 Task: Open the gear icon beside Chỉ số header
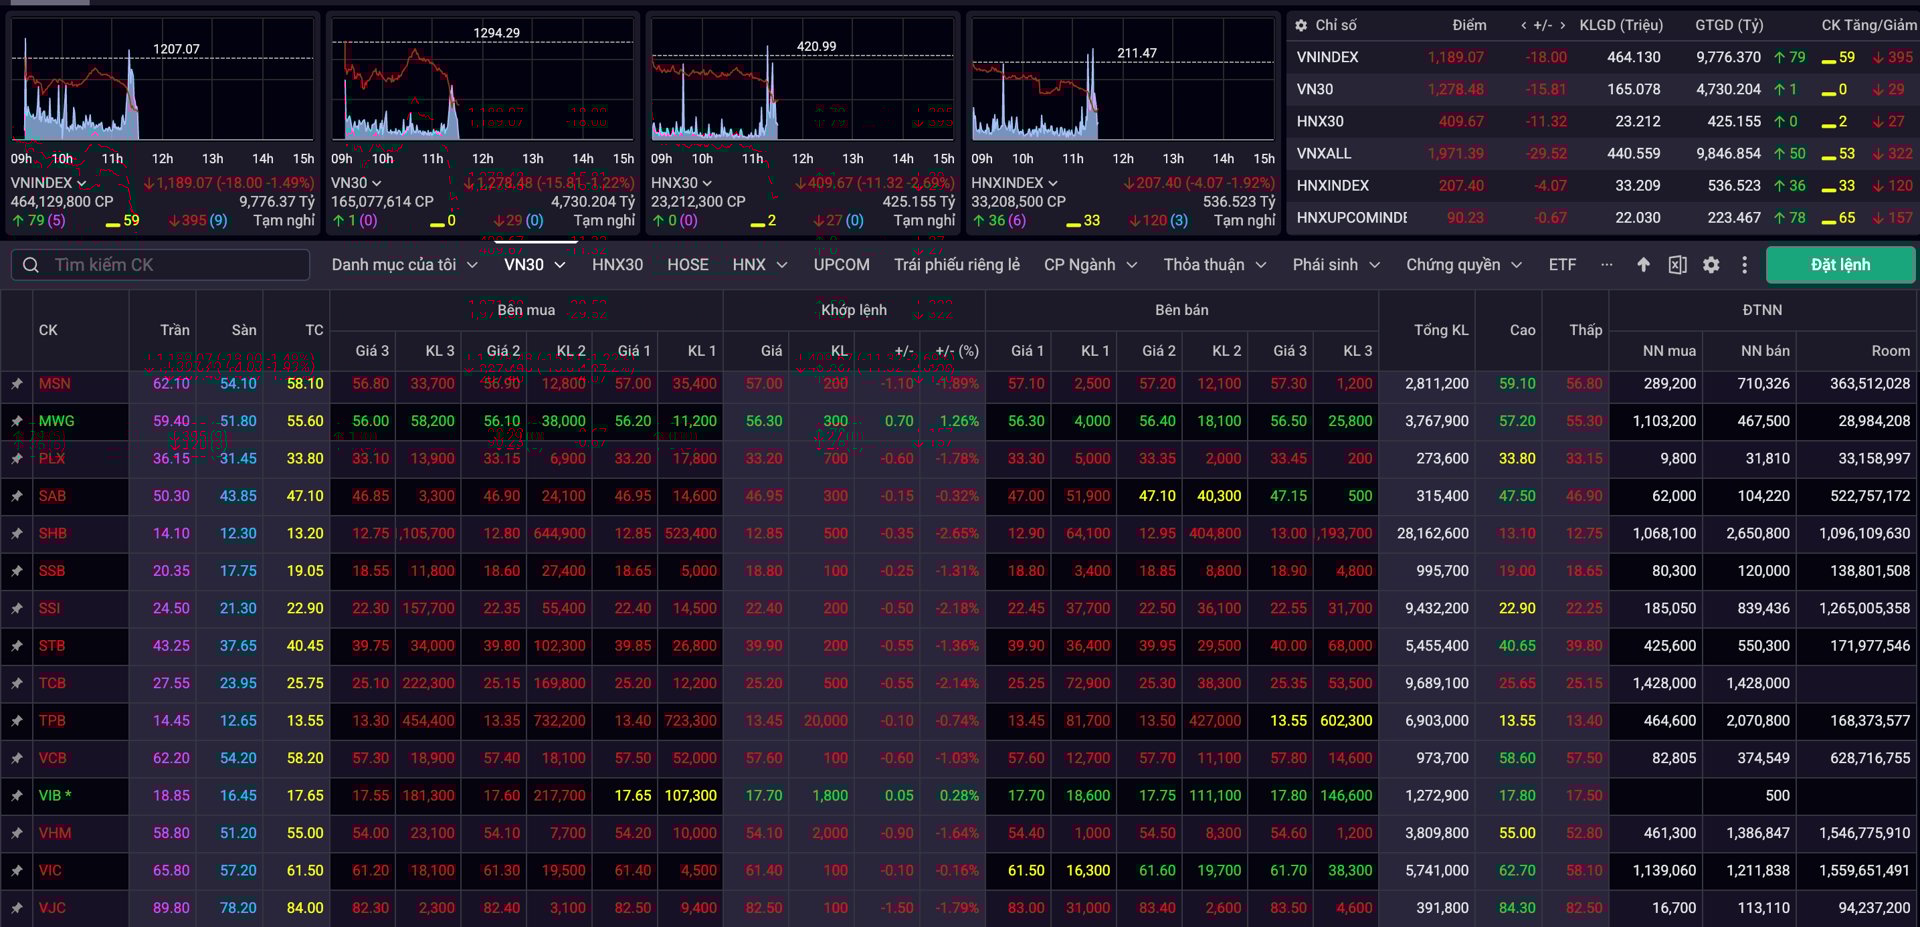(1300, 24)
